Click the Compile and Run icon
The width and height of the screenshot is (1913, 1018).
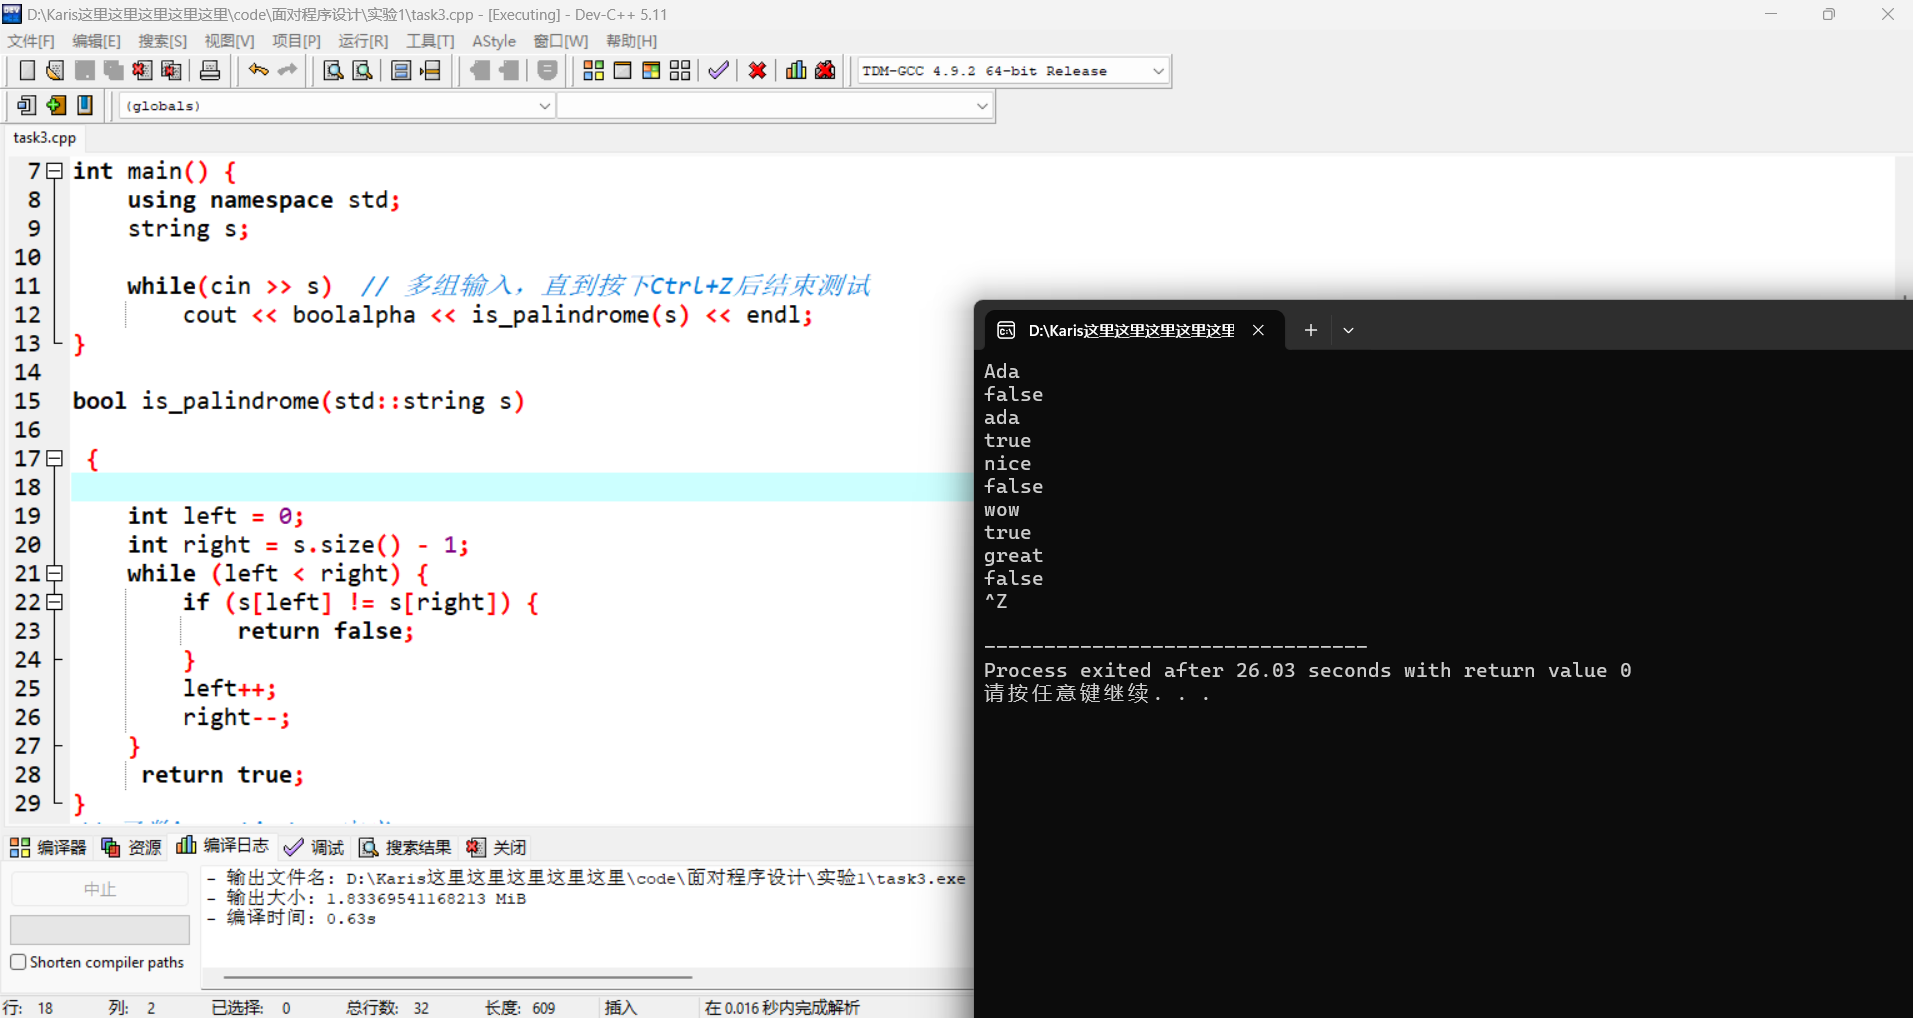click(x=651, y=70)
